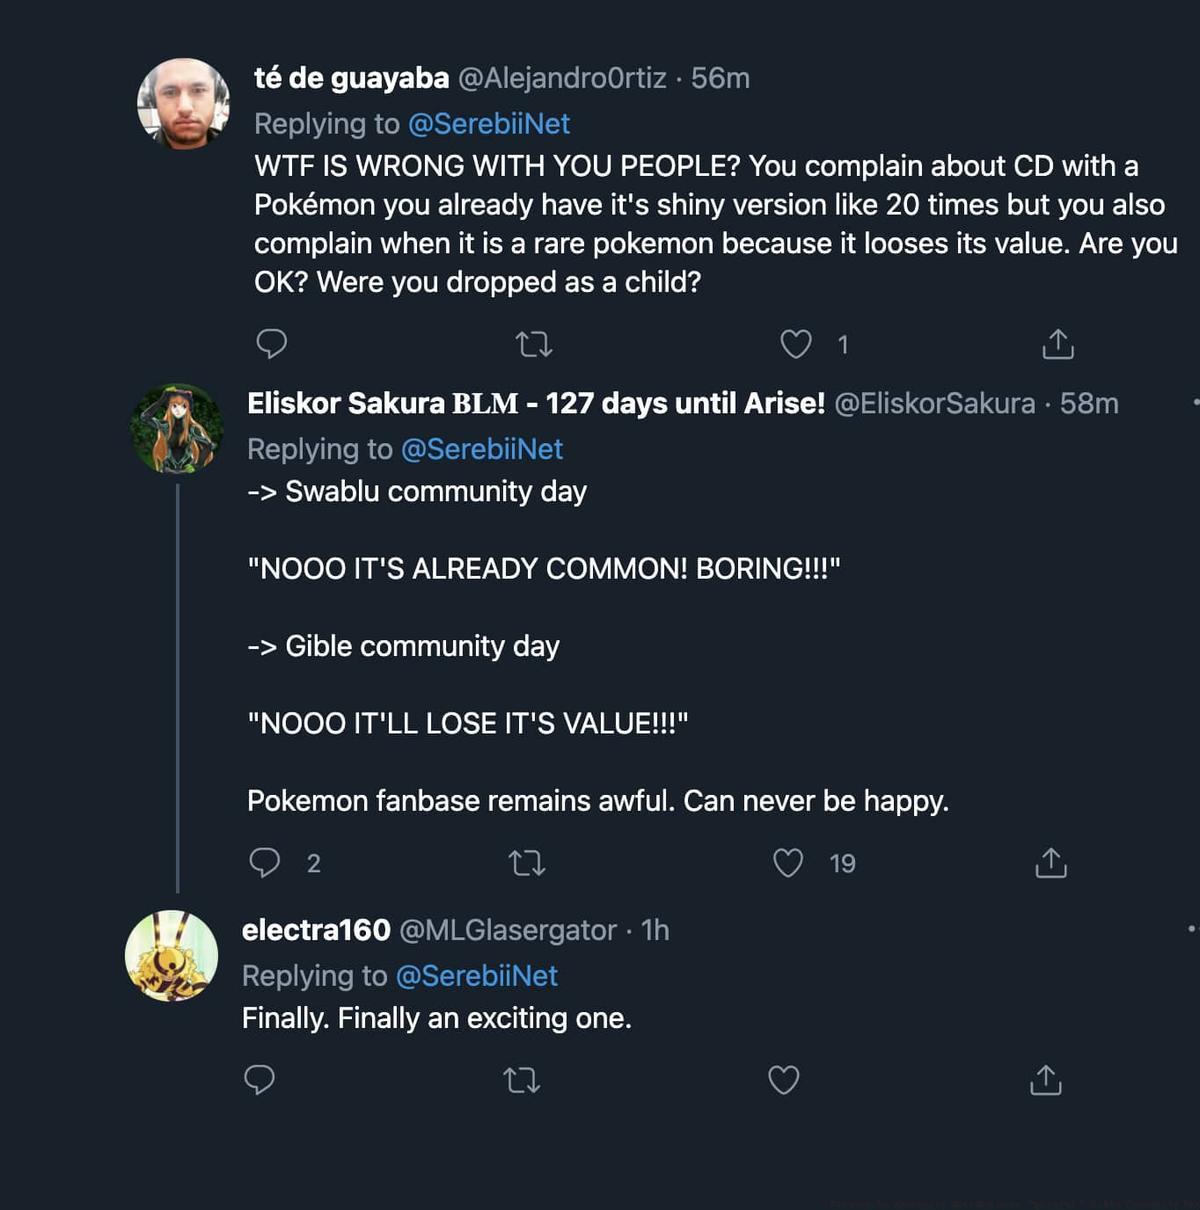The image size is (1200, 1210).
Task: Like té de guayaba's tweet
Action: (796, 344)
